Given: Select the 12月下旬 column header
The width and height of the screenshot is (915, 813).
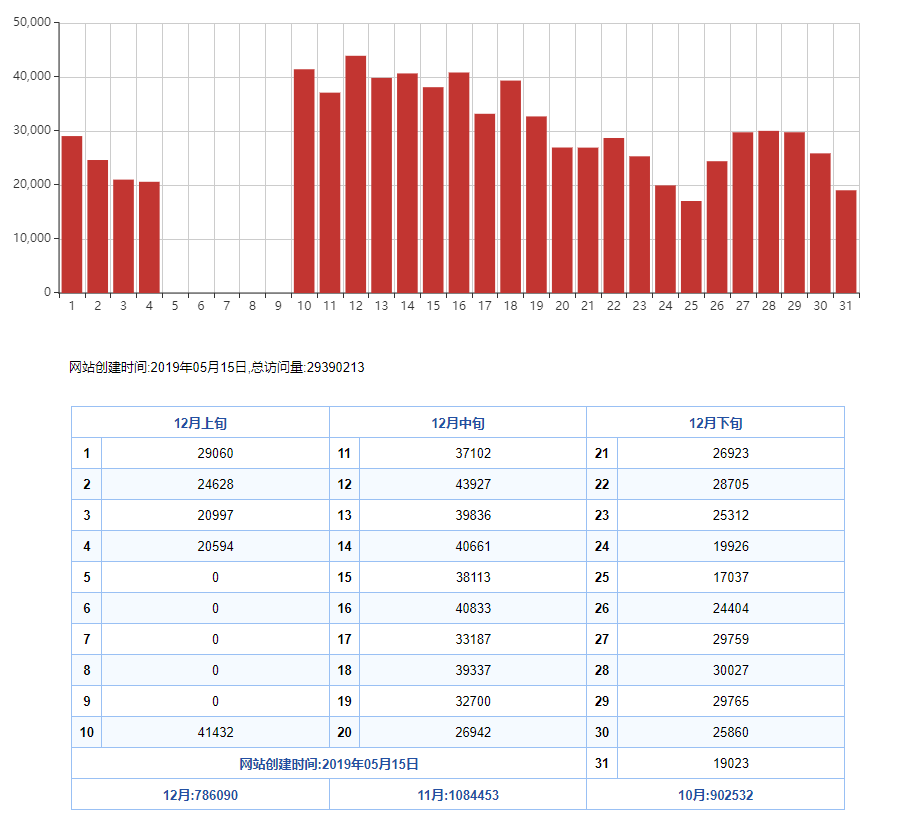Looking at the screenshot, I should (715, 423).
